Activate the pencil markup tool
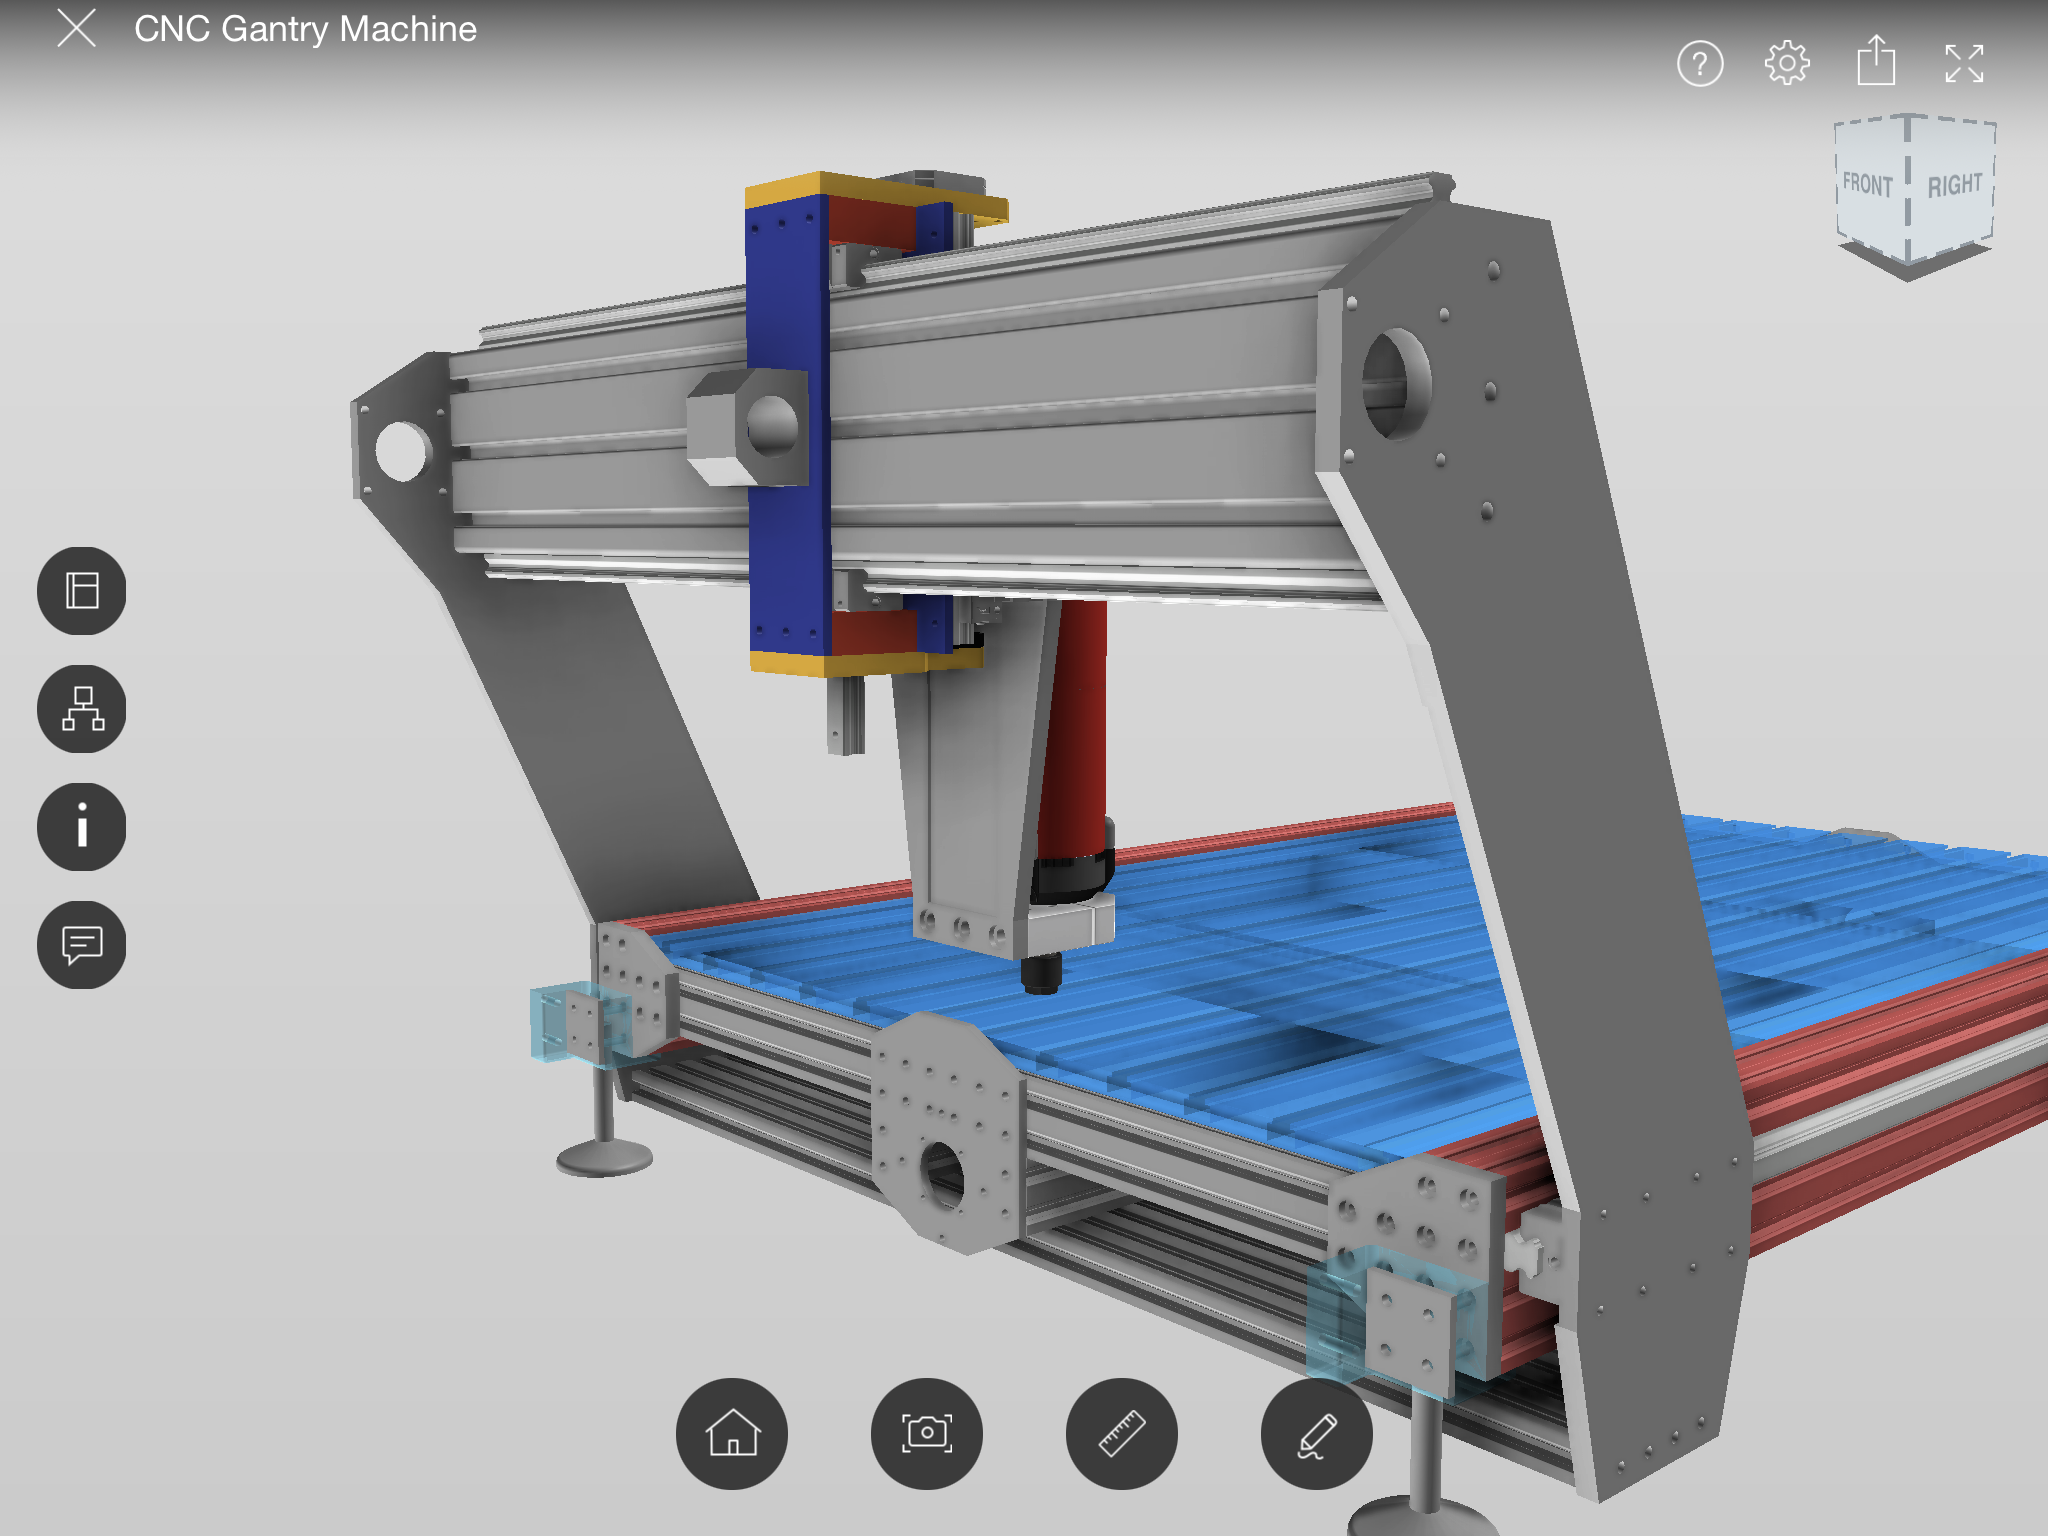This screenshot has height=1536, width=2048. coord(1316,1433)
